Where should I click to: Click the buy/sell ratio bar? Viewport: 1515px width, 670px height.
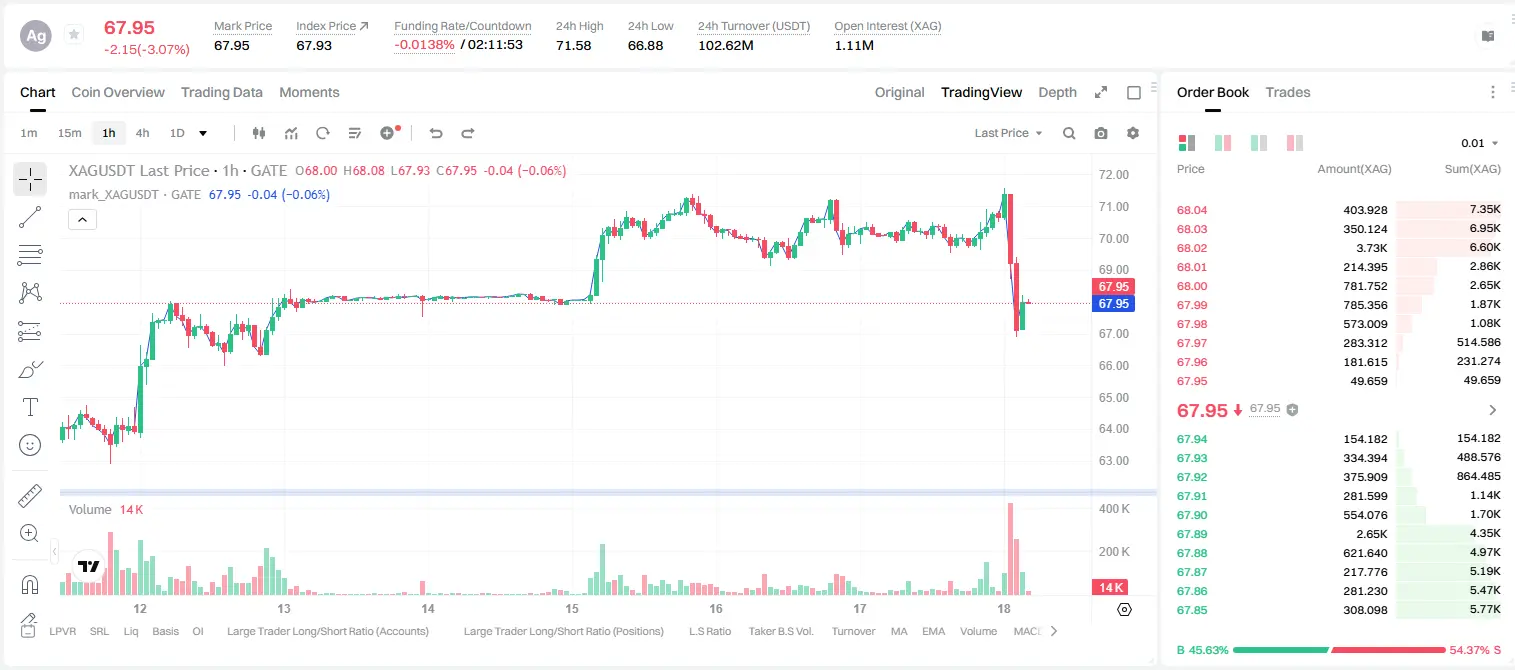(1340, 650)
